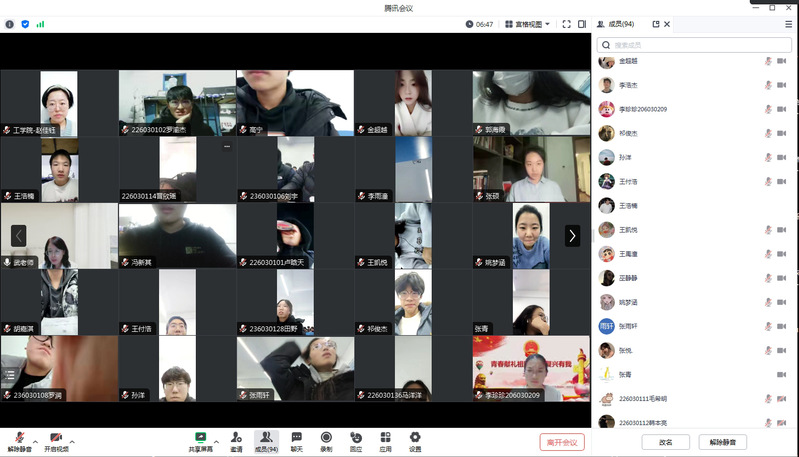Pop out the members panel window
This screenshot has height=457, width=799.
coord(656,24)
